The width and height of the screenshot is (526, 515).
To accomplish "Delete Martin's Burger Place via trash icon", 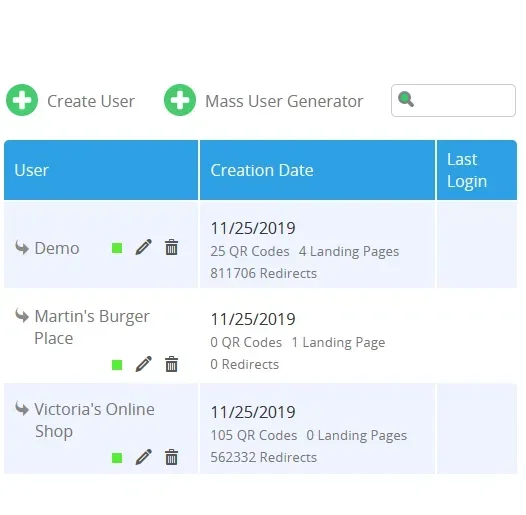I will [x=171, y=364].
